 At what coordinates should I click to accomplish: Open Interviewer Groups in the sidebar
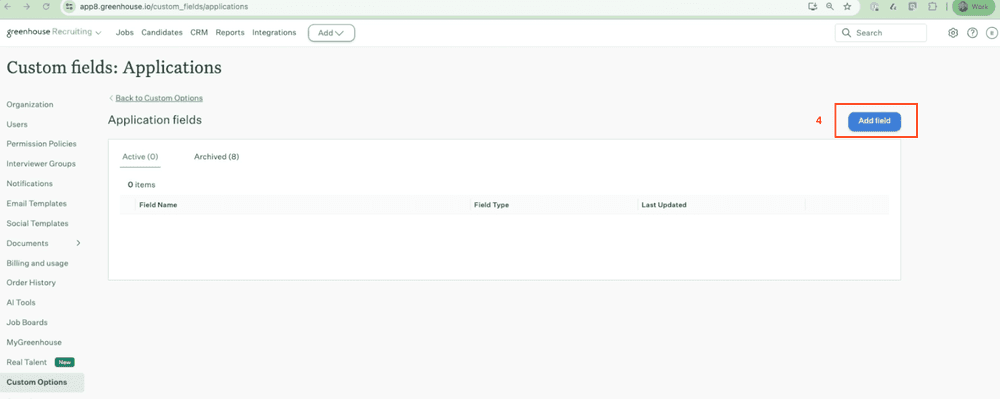(41, 164)
